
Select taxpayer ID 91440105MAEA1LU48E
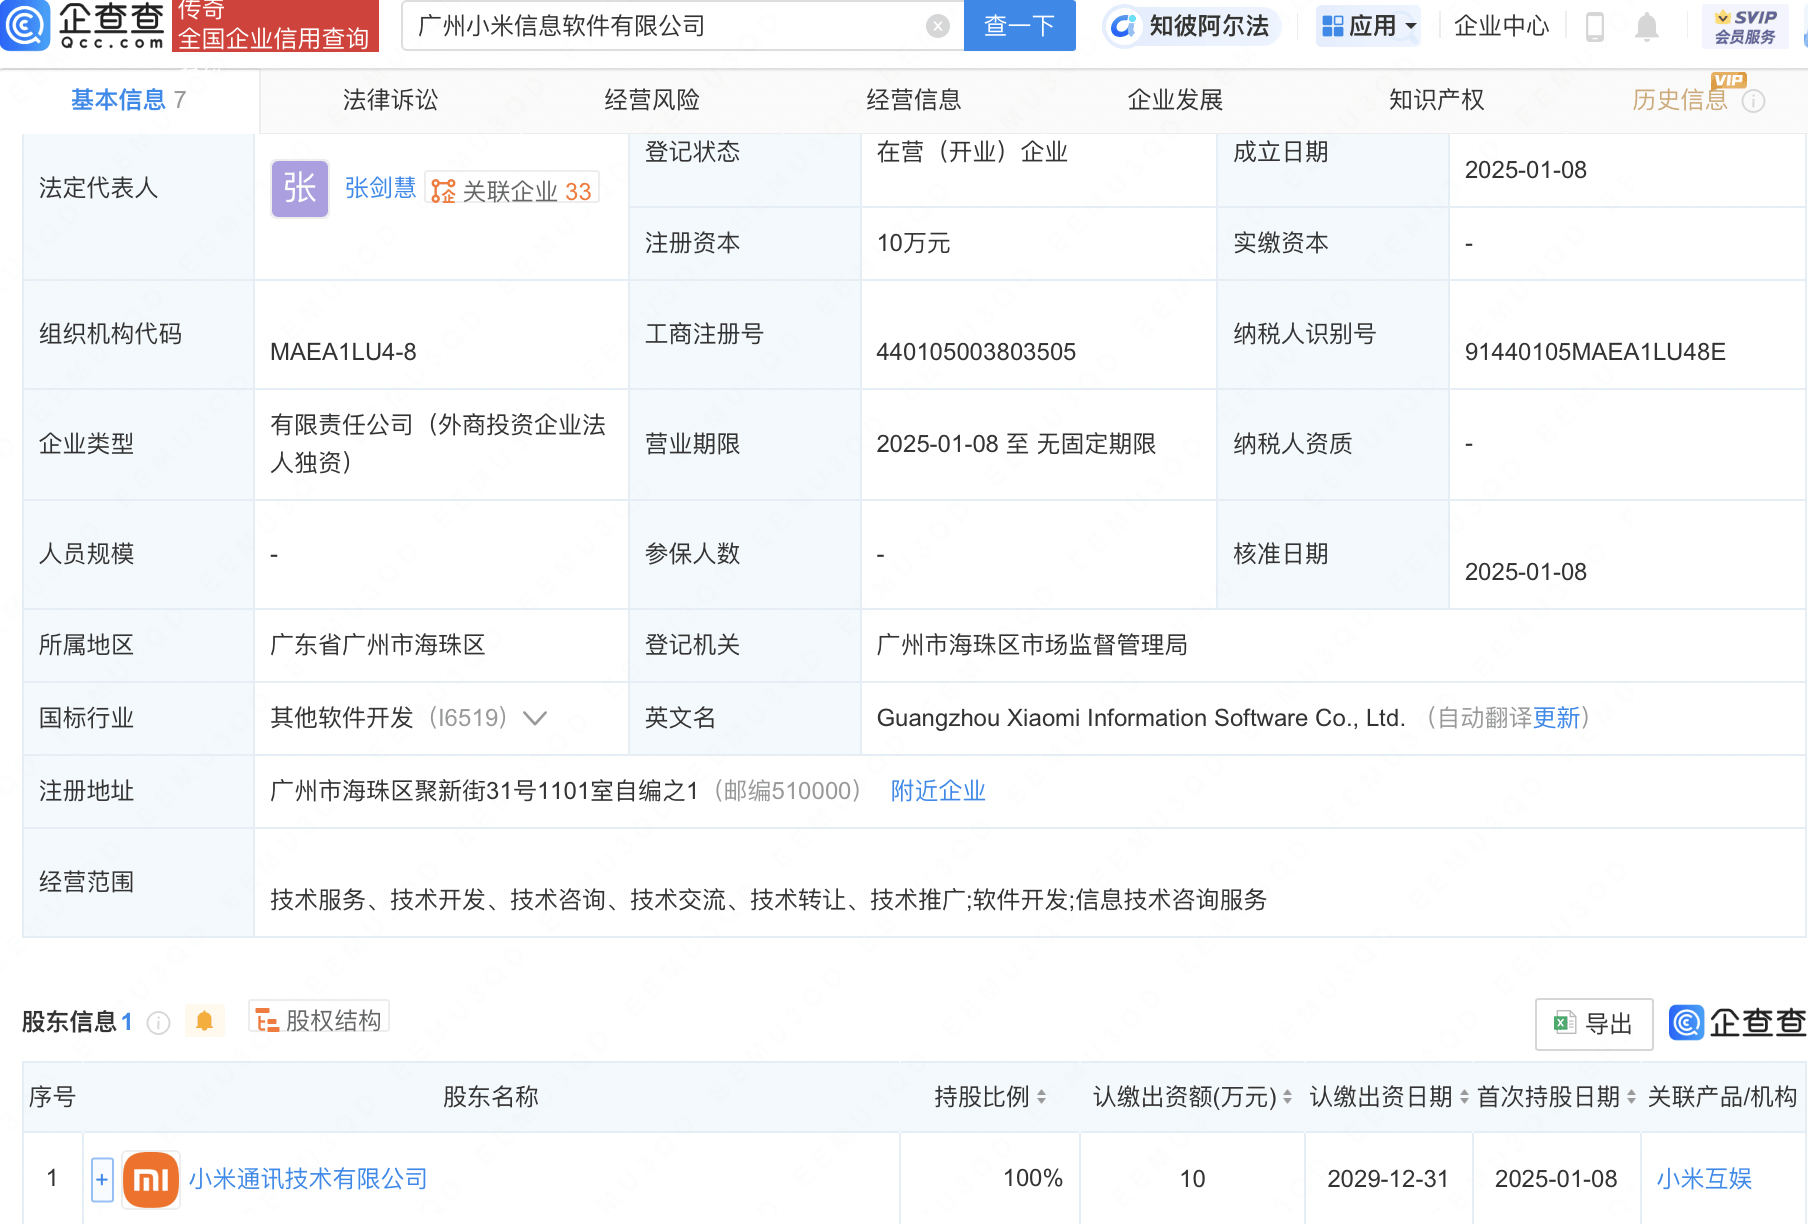[1595, 352]
